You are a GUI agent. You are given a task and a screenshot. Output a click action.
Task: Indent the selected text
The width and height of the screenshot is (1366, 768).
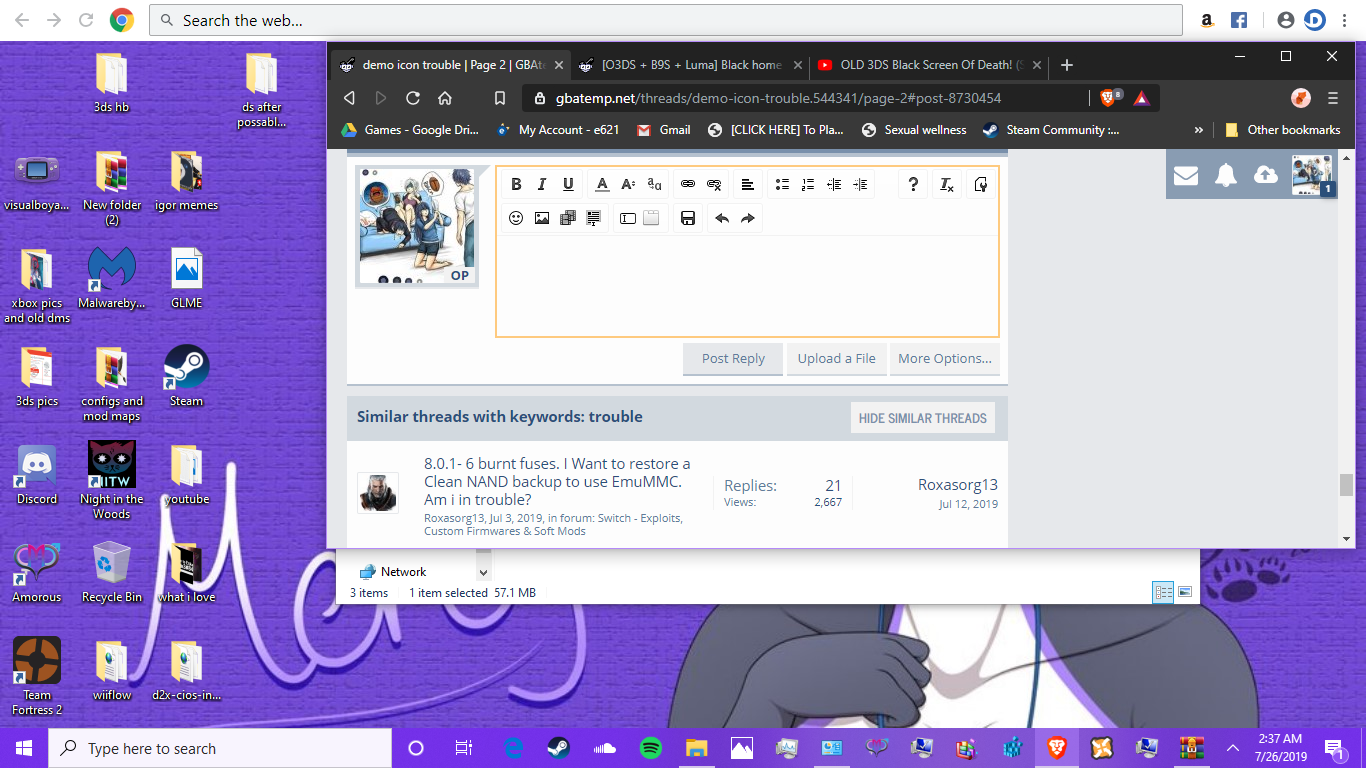[860, 184]
